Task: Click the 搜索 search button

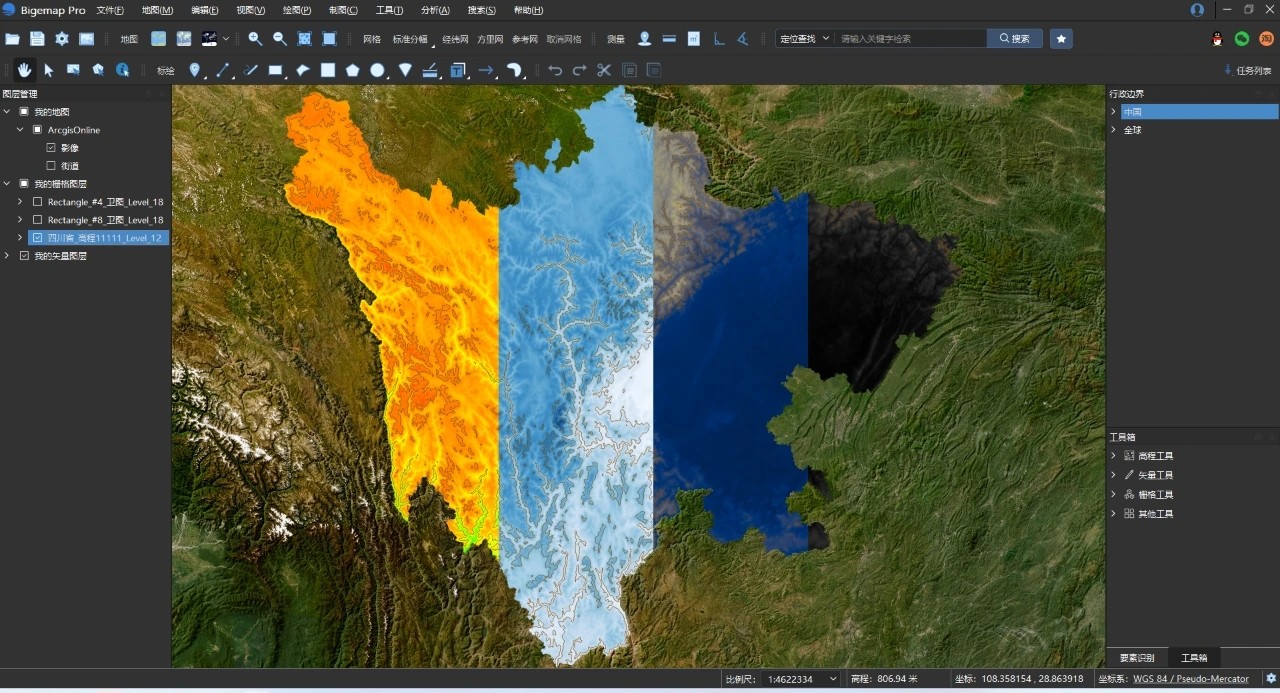Action: (1014, 38)
